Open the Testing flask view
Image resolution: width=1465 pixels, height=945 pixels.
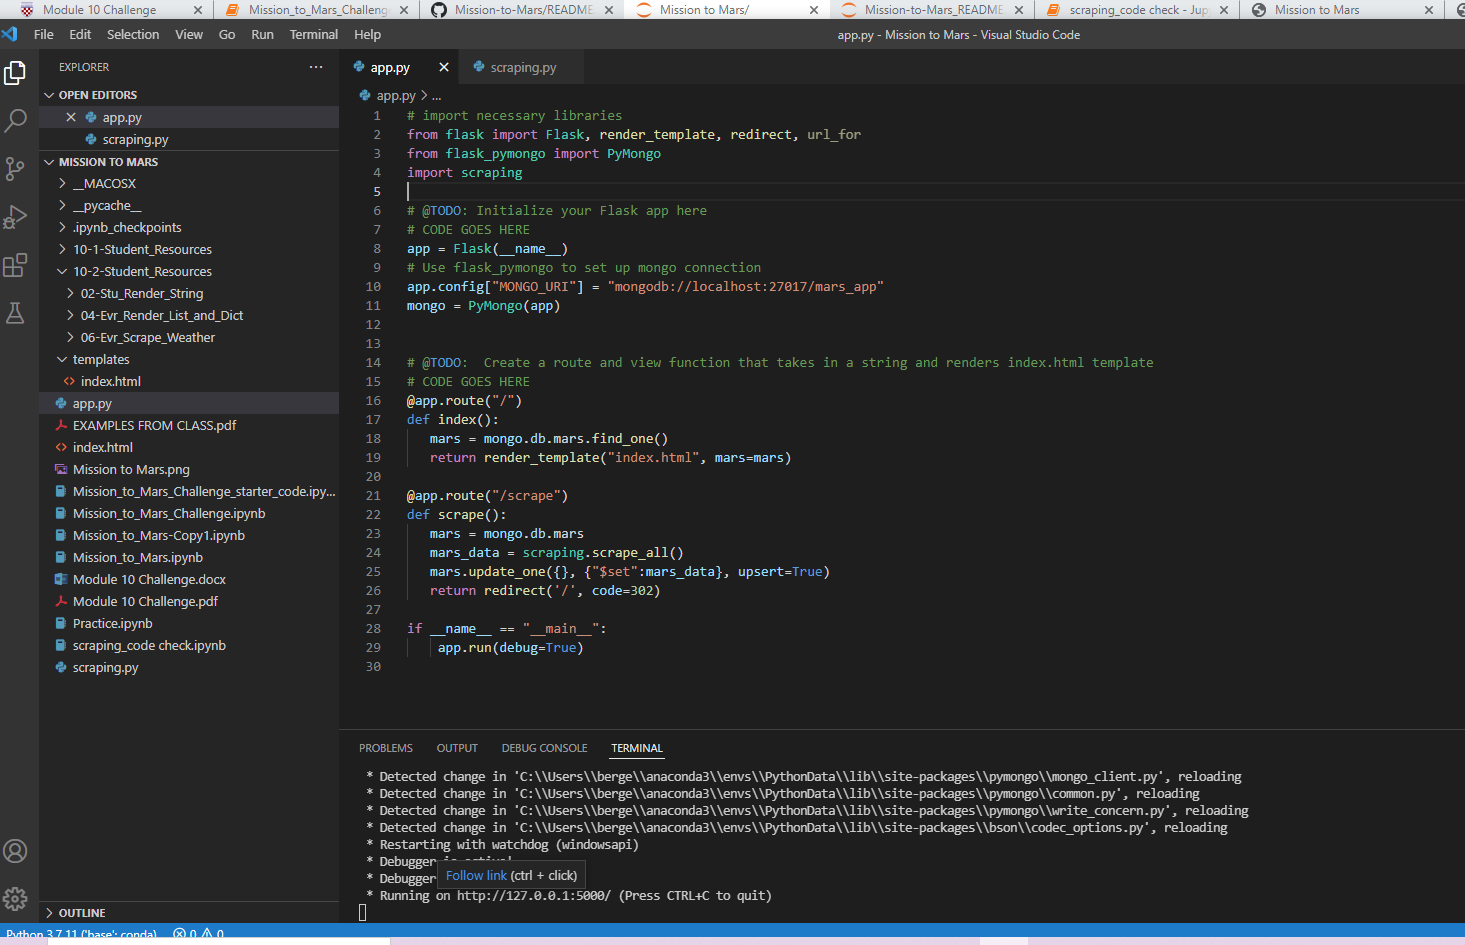click(x=15, y=313)
